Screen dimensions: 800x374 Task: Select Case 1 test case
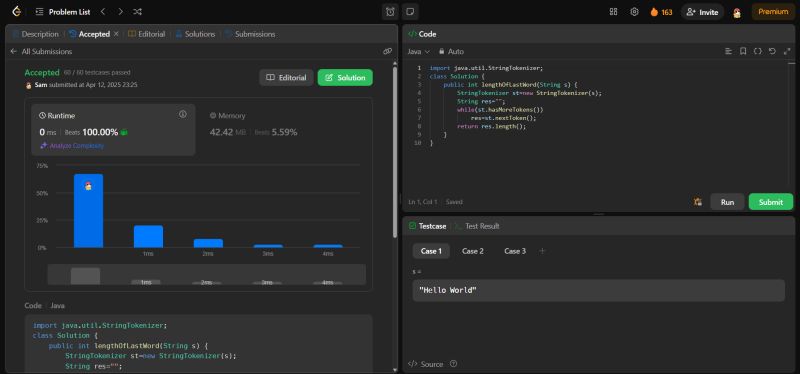[x=431, y=251]
